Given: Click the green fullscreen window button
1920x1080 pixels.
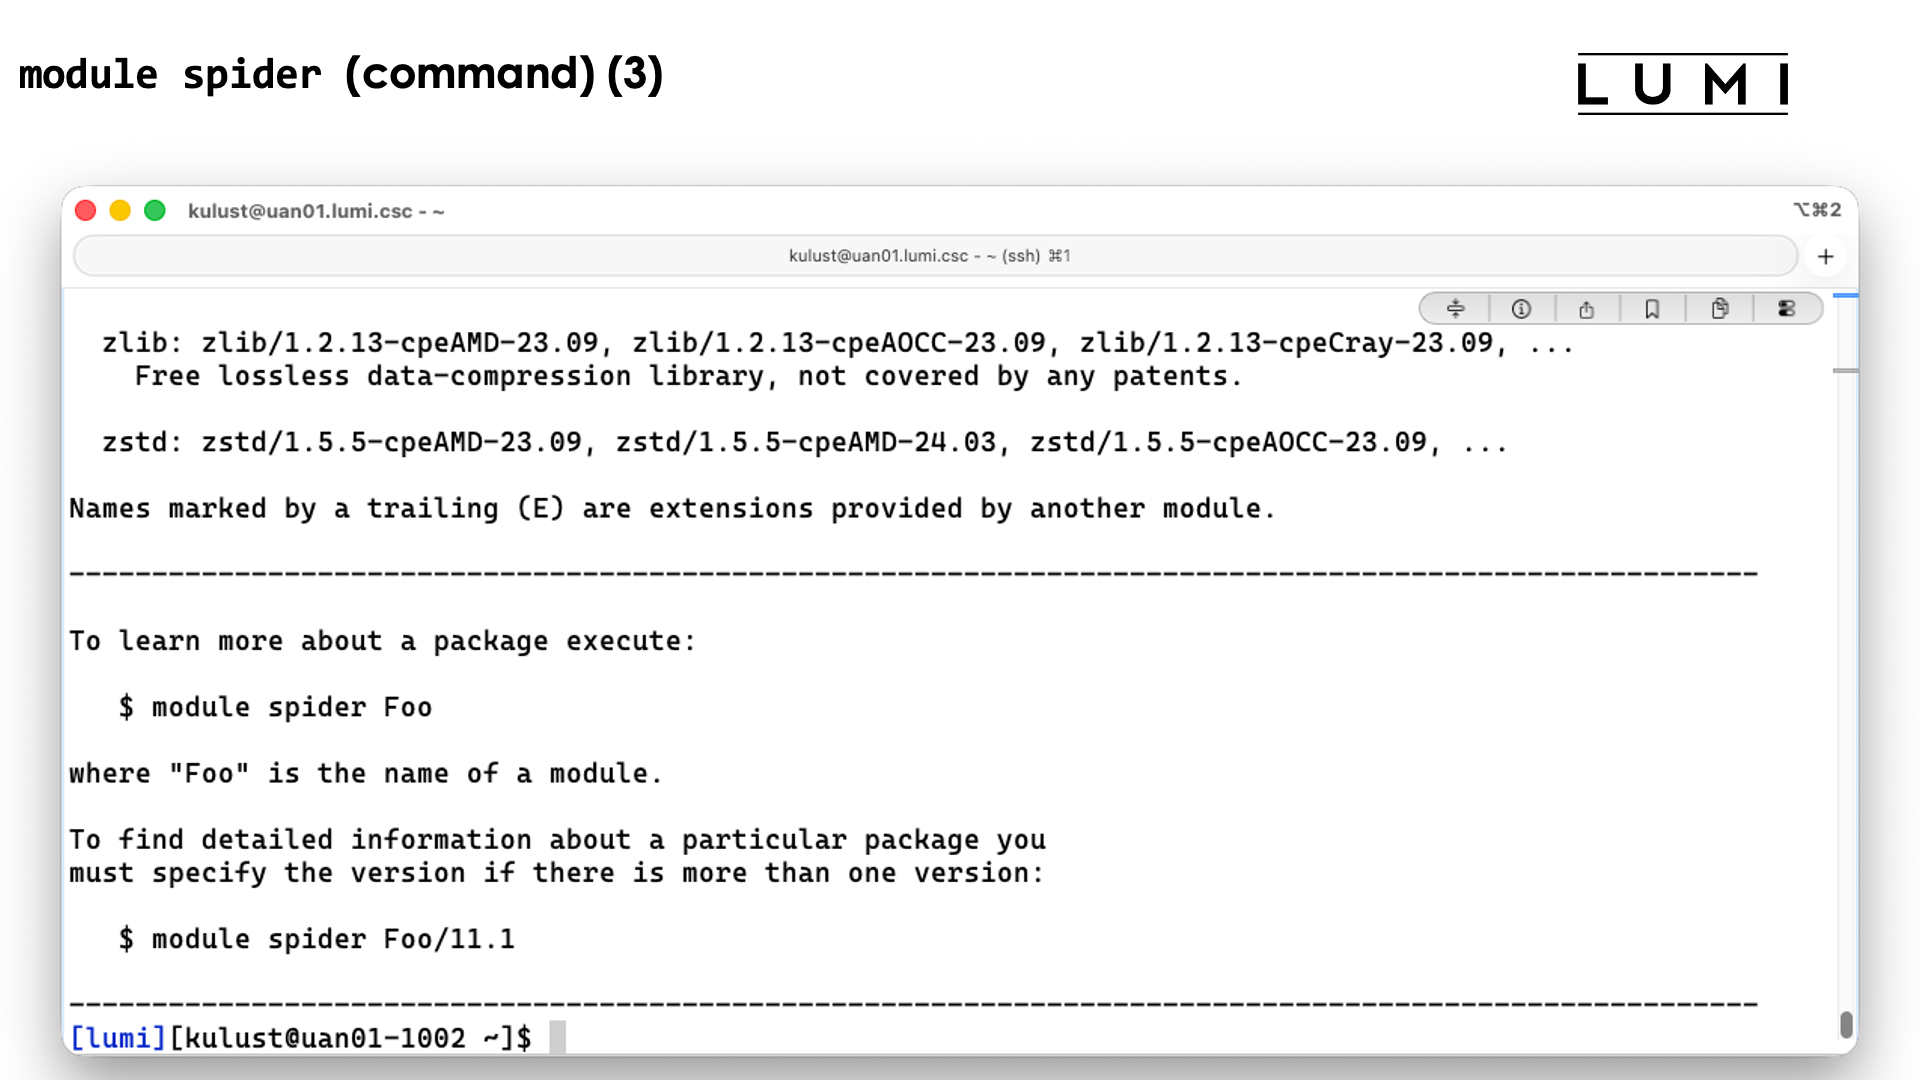Looking at the screenshot, I should [155, 211].
